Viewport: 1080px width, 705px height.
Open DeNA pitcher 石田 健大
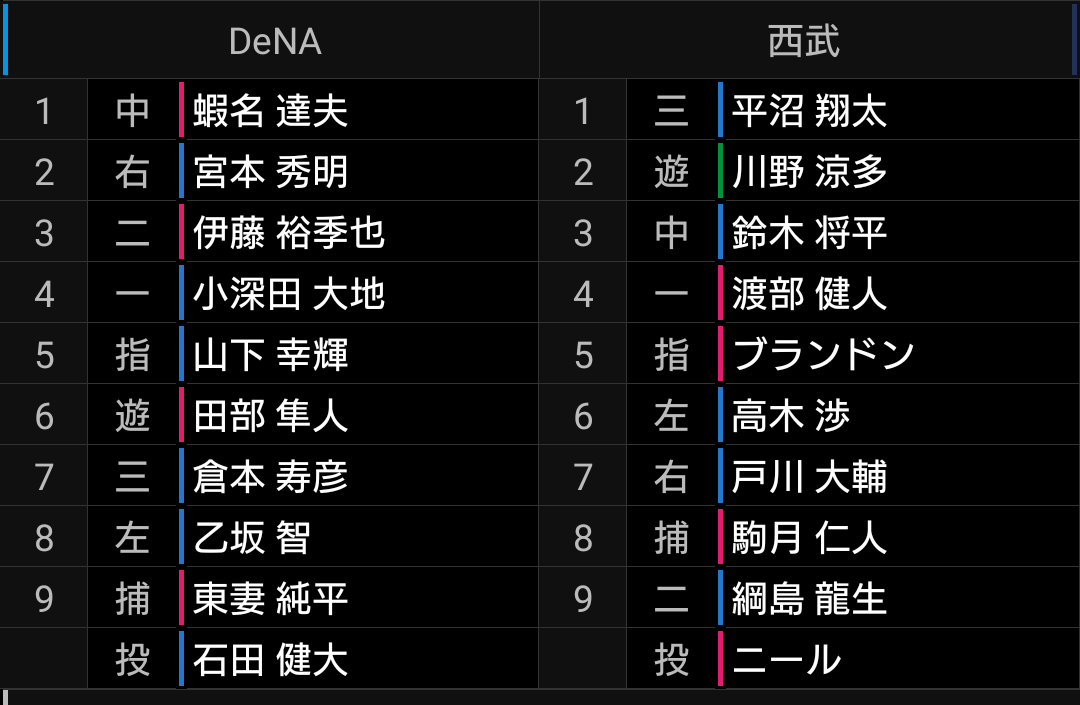[x=271, y=660]
